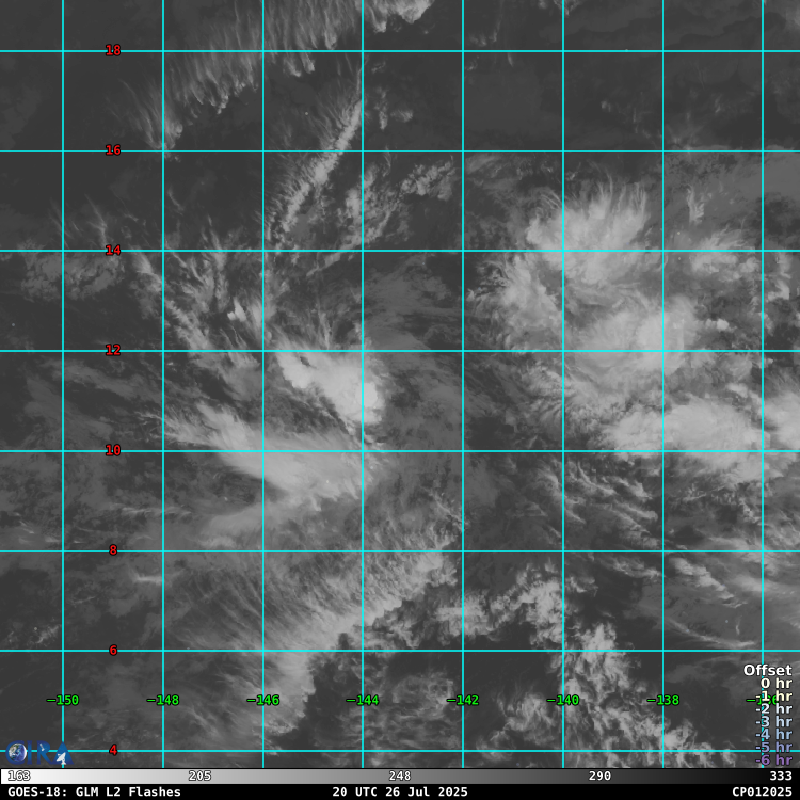
Task: Select the -6 hr offset legend entry
Action: point(773,760)
